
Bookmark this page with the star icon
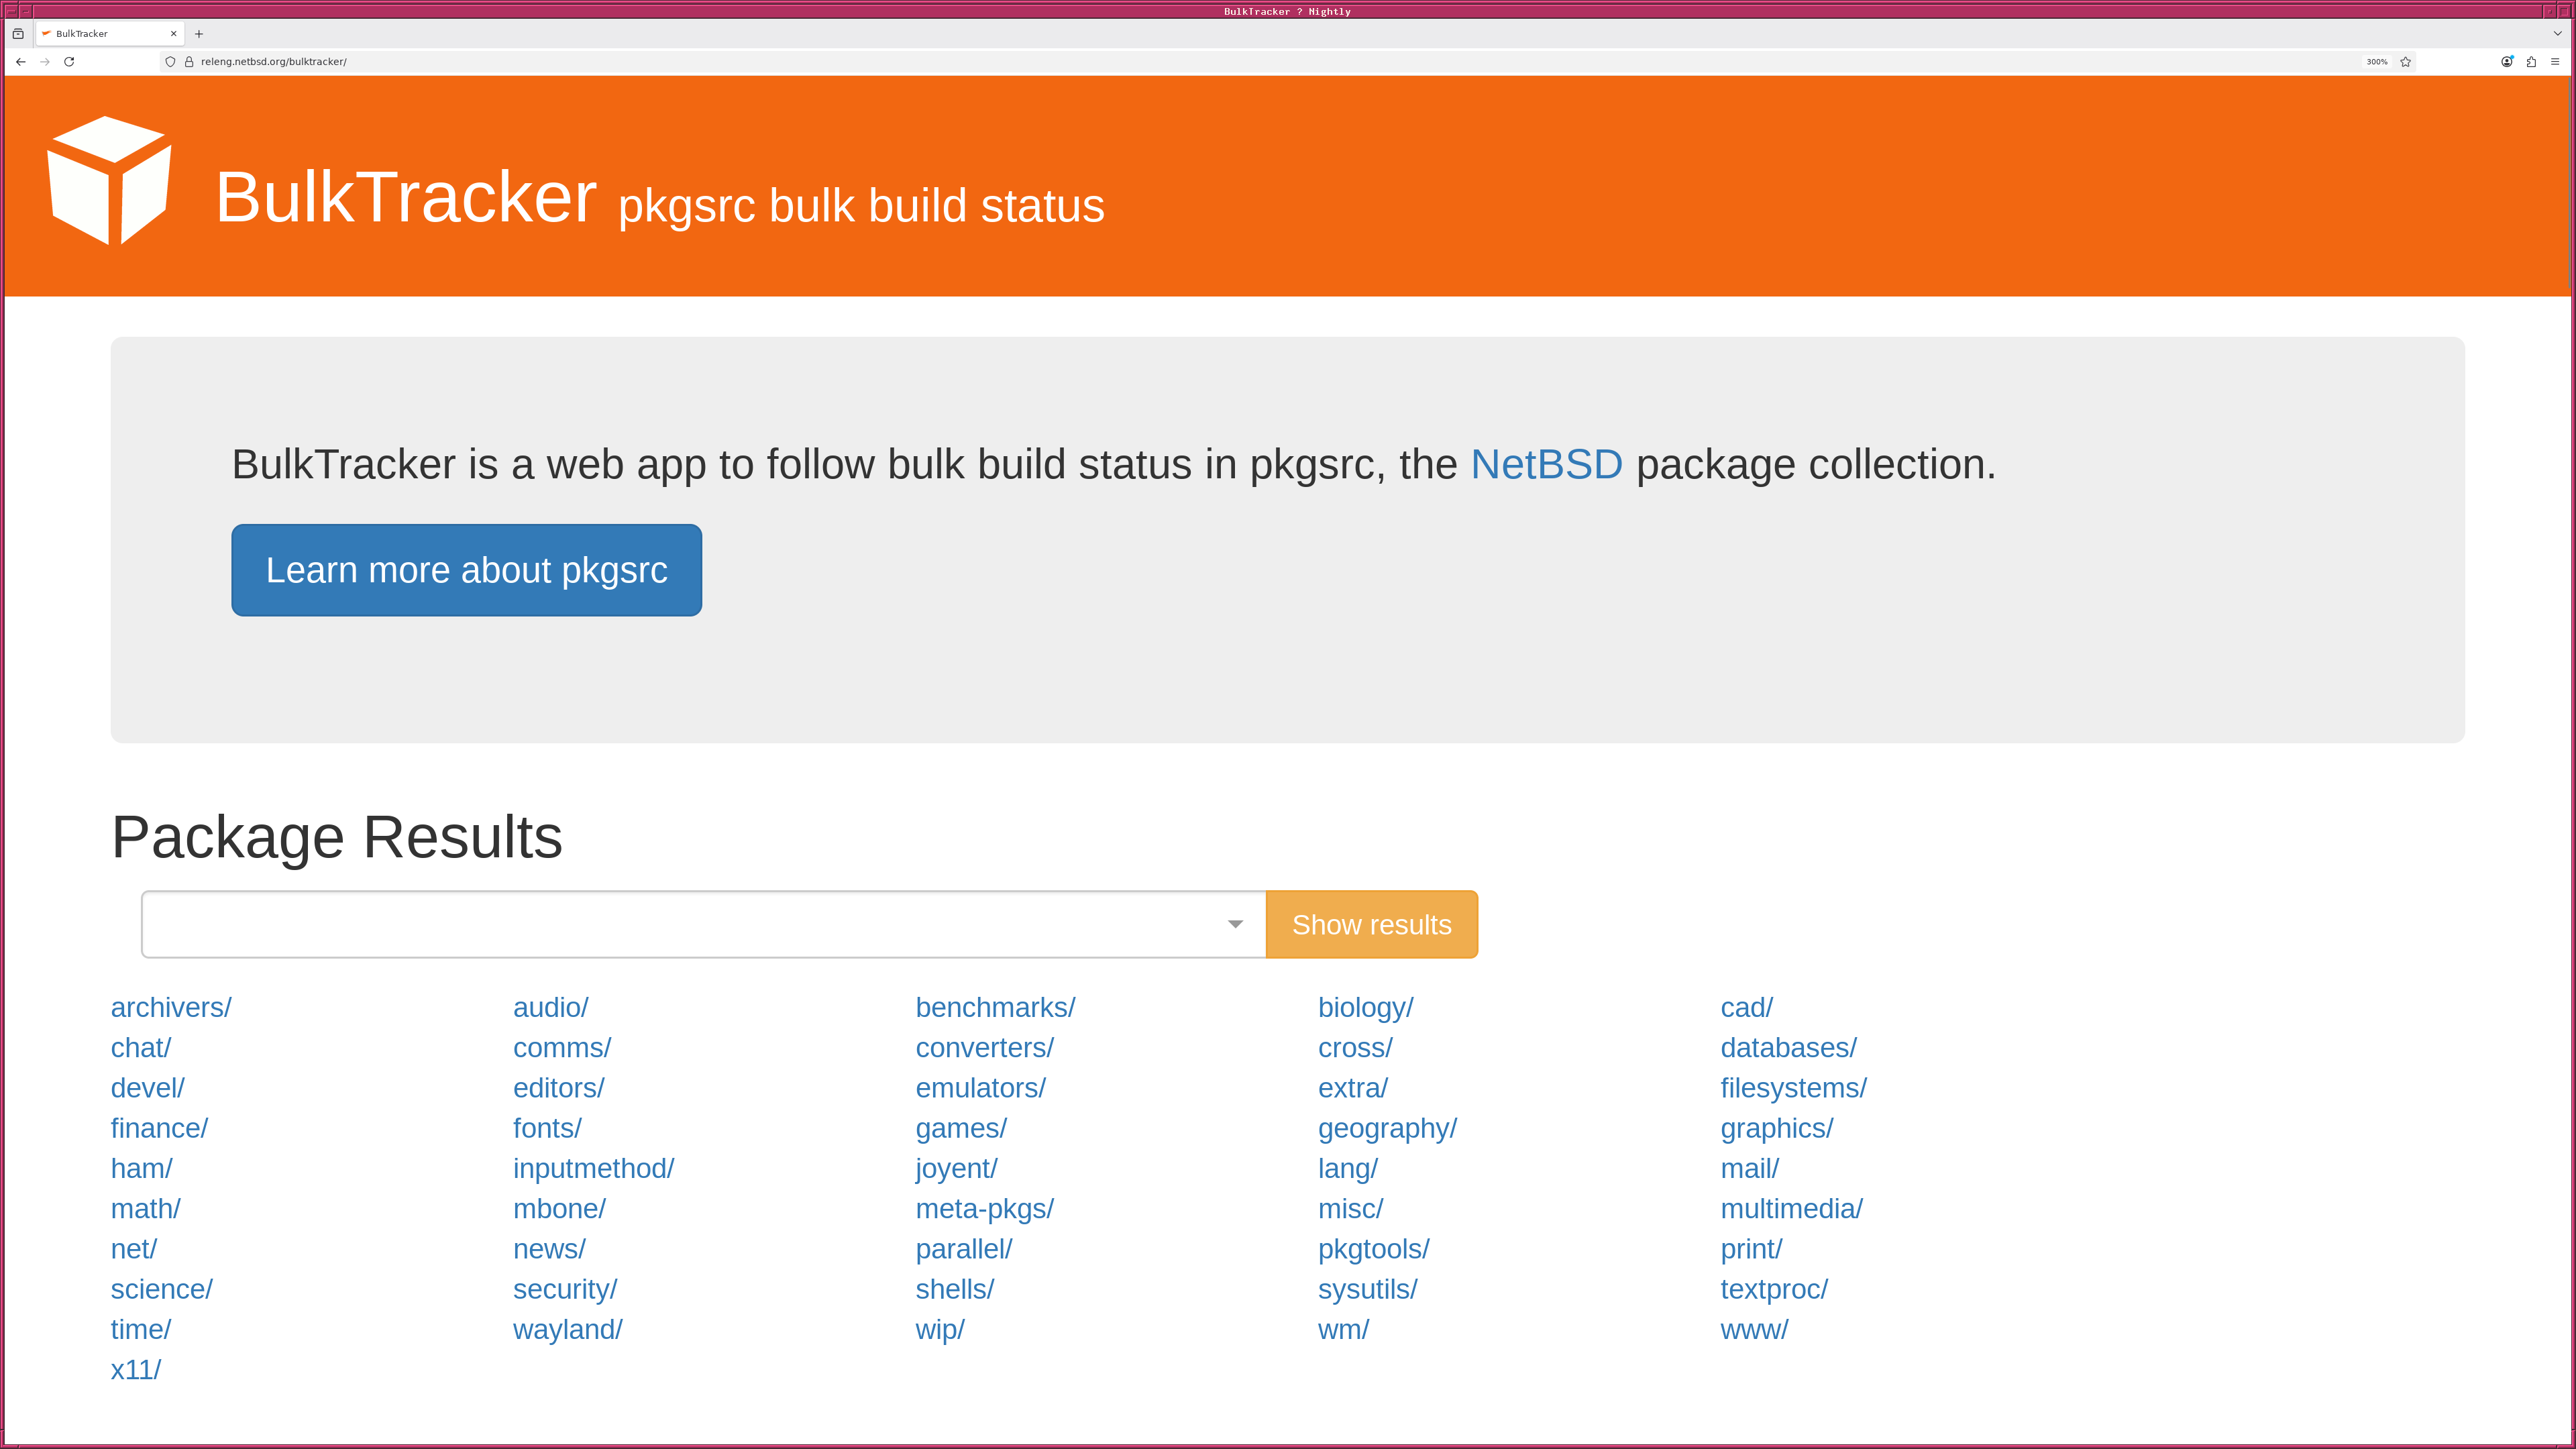tap(2406, 62)
